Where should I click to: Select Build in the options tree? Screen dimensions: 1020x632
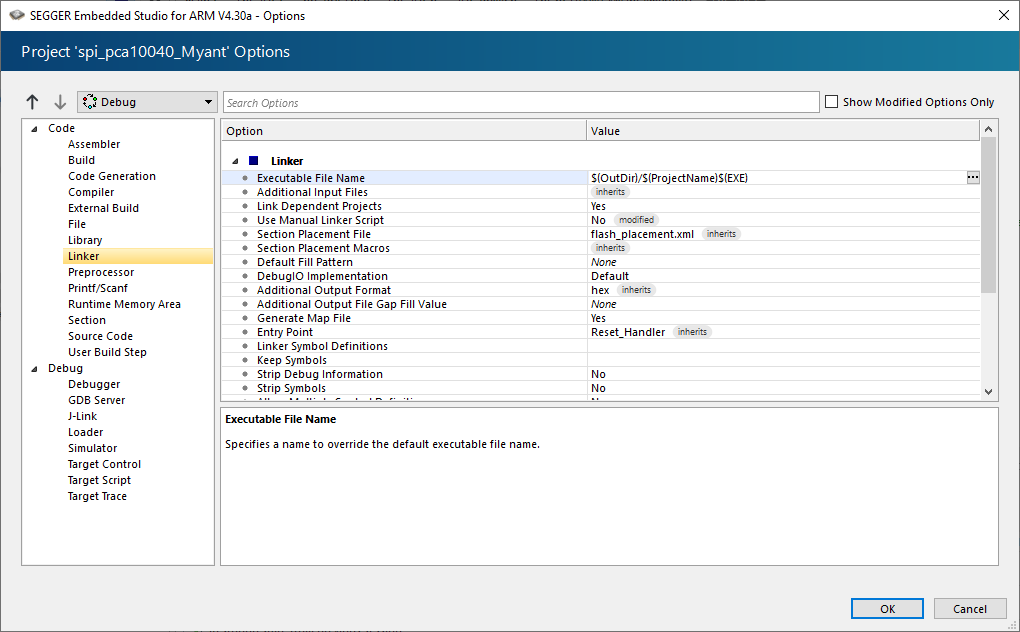coord(81,160)
